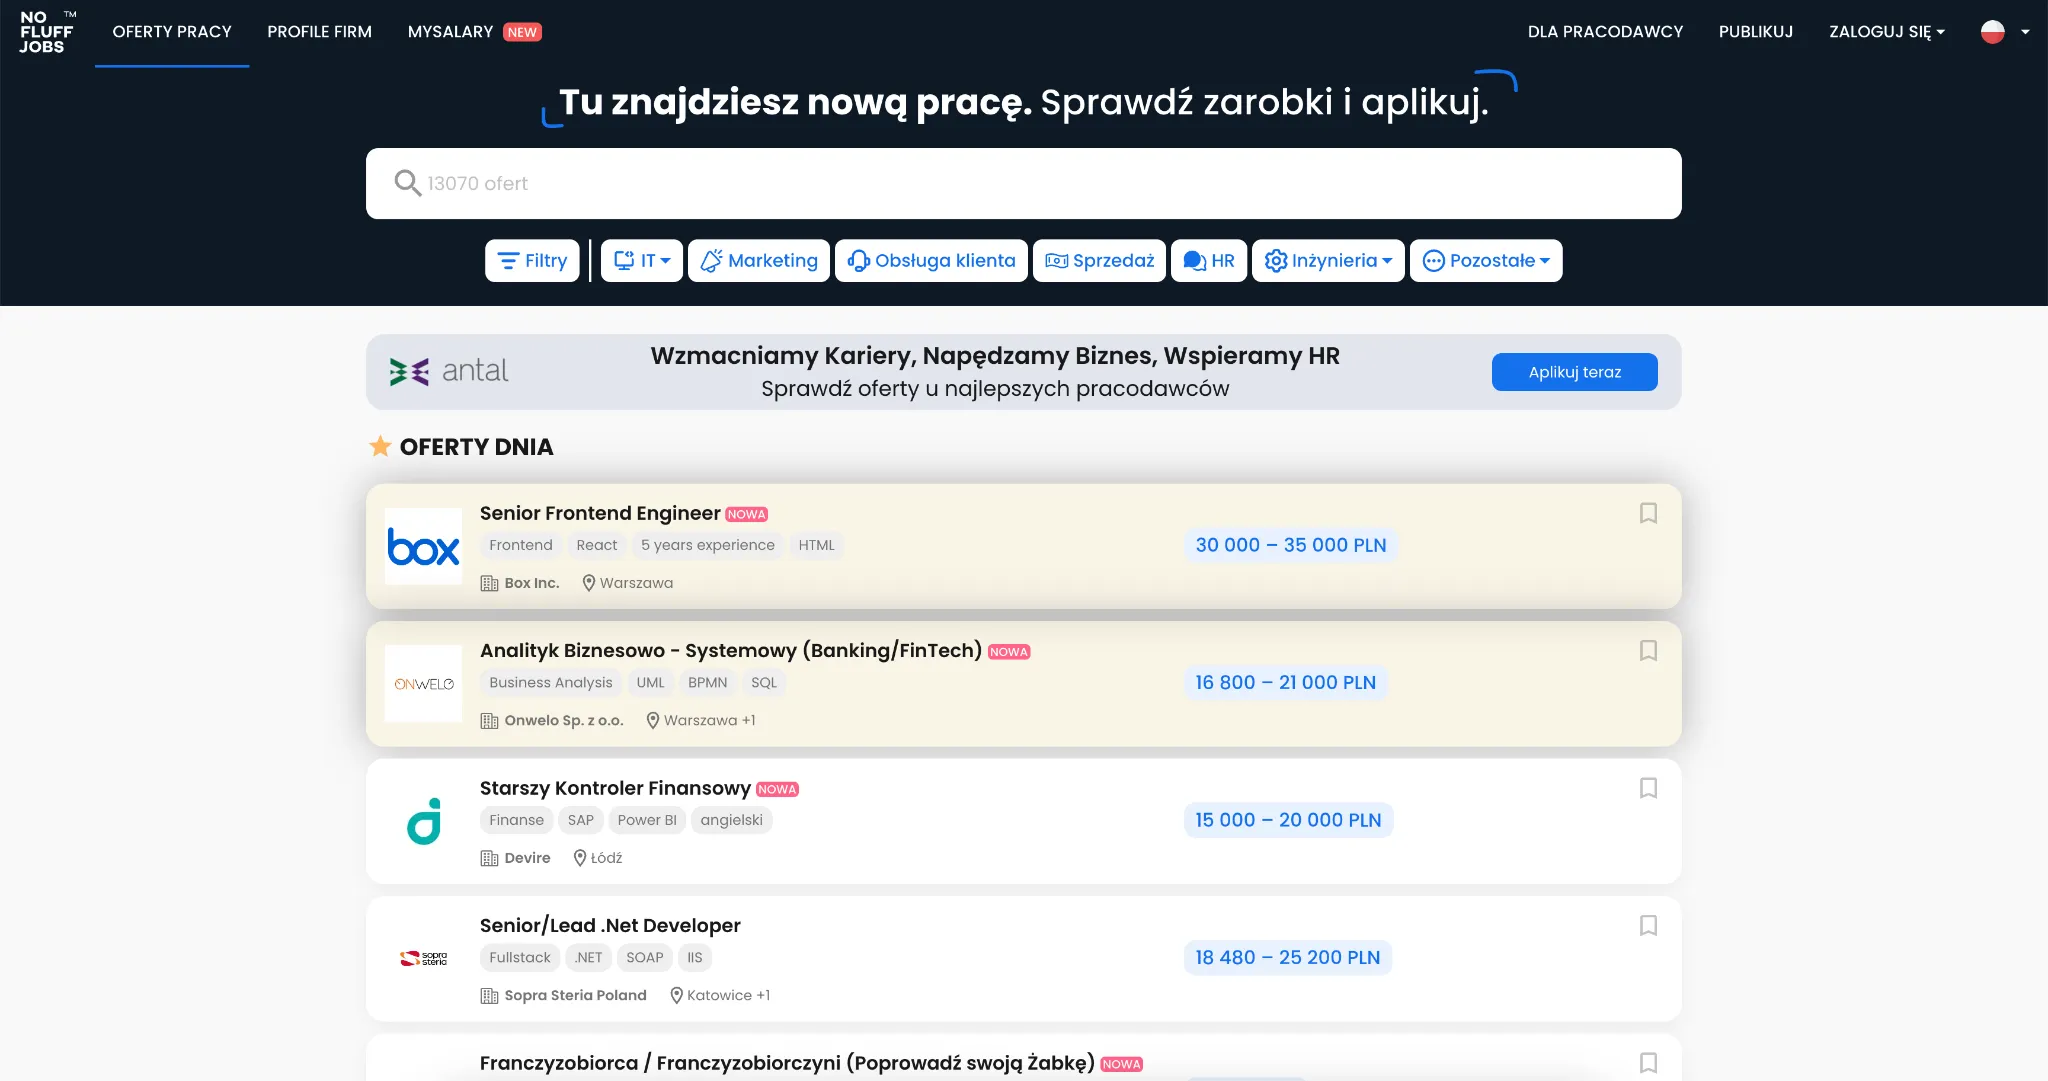Click the React skill tag

pyautogui.click(x=597, y=545)
